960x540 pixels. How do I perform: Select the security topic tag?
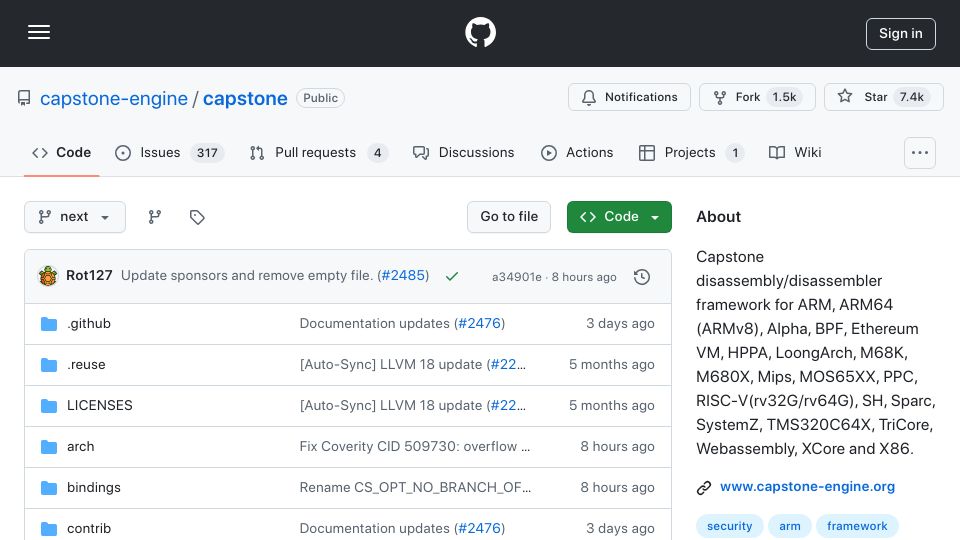729,526
